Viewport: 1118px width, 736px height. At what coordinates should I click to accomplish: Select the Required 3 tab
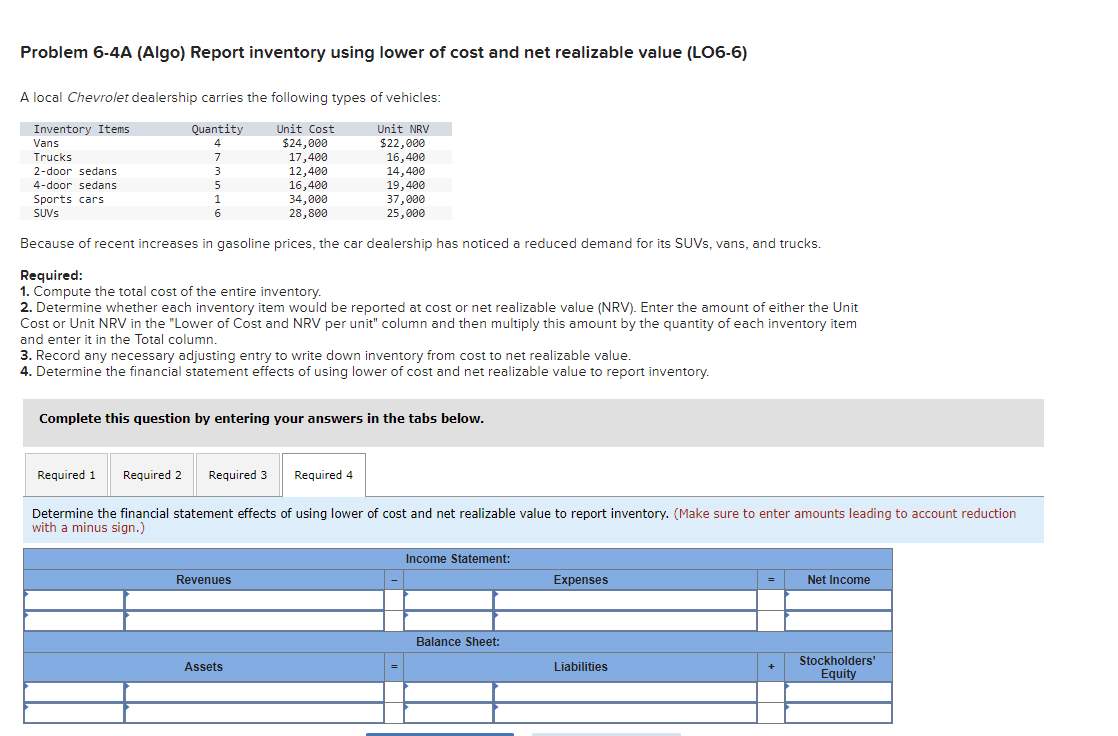tap(238, 475)
